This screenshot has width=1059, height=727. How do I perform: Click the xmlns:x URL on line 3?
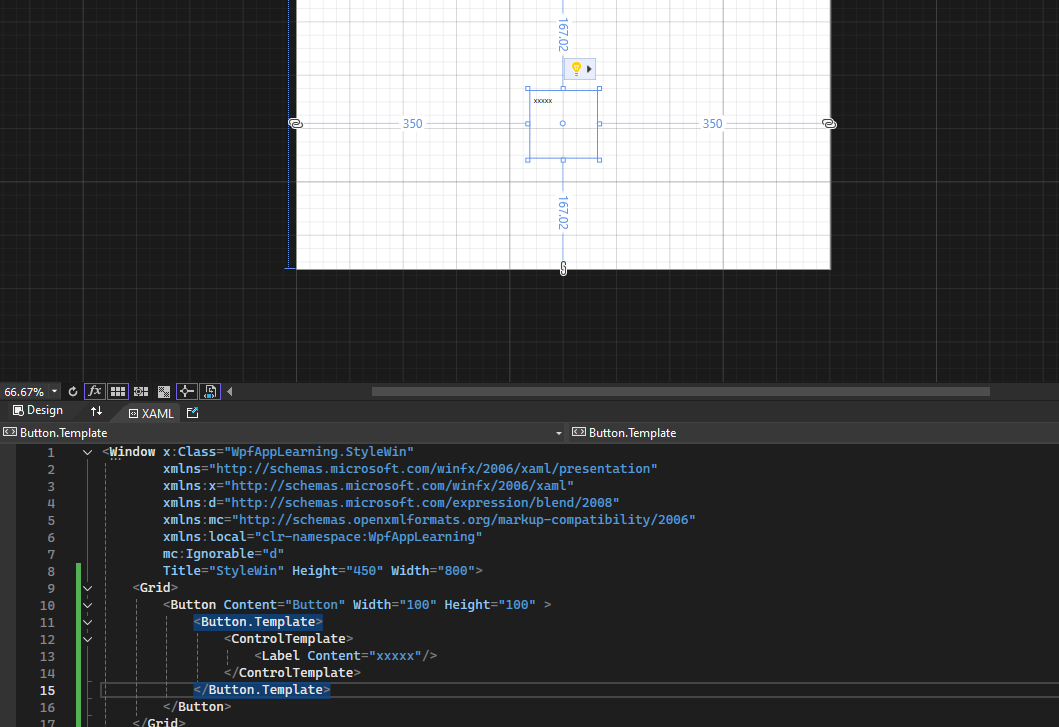399,485
